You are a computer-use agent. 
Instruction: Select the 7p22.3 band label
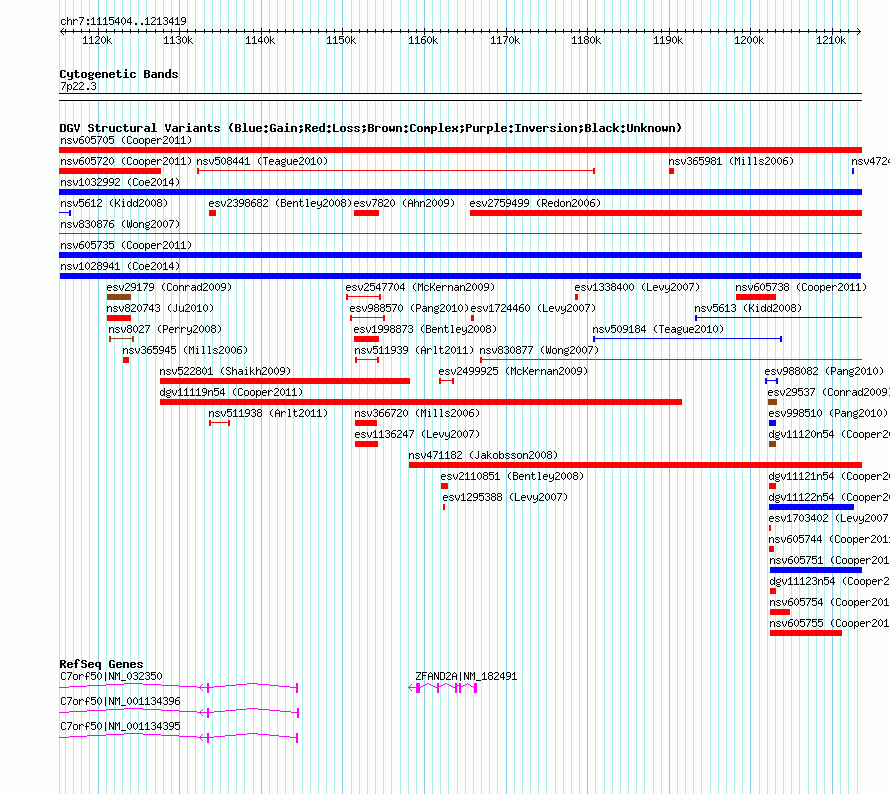[78, 86]
